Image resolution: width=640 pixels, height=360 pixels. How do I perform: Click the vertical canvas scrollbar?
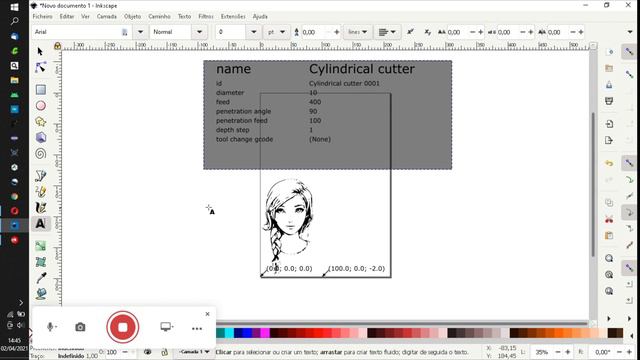[x=593, y=184]
